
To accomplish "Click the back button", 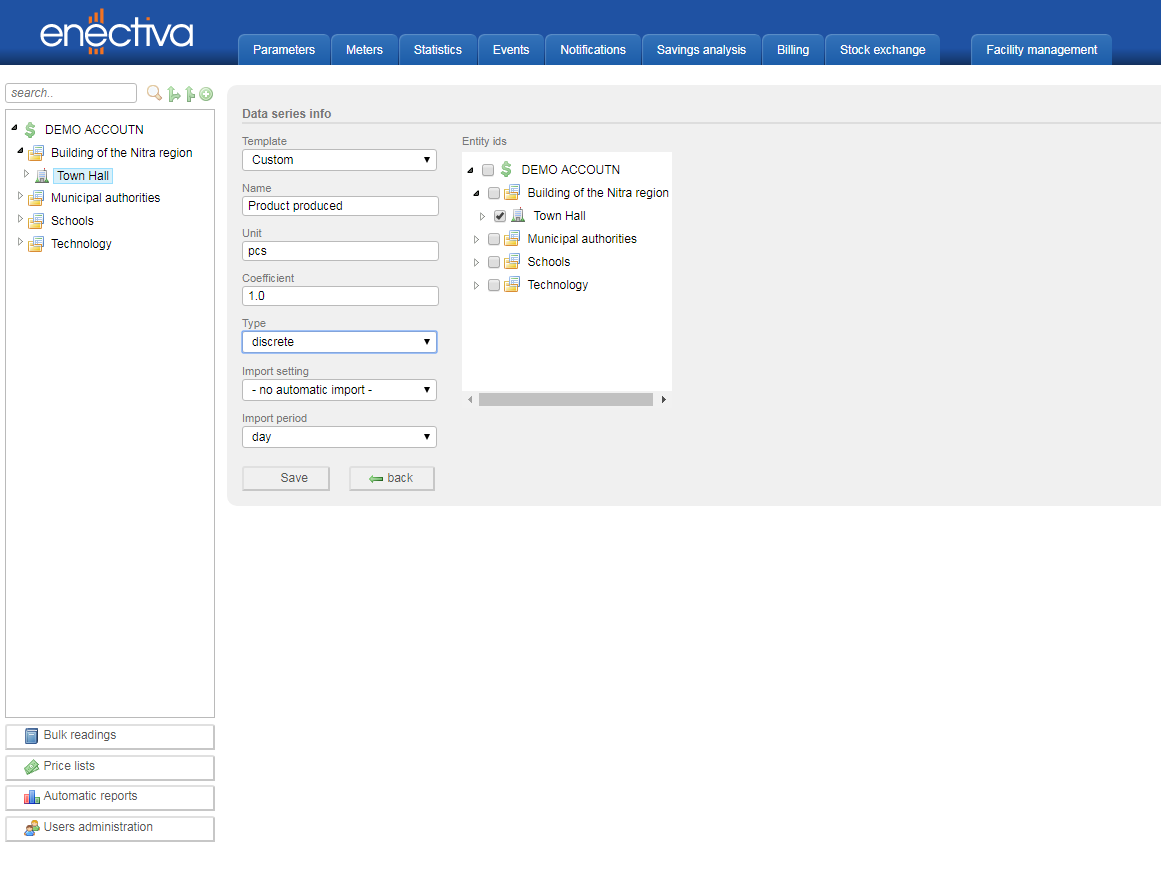I will coord(391,478).
